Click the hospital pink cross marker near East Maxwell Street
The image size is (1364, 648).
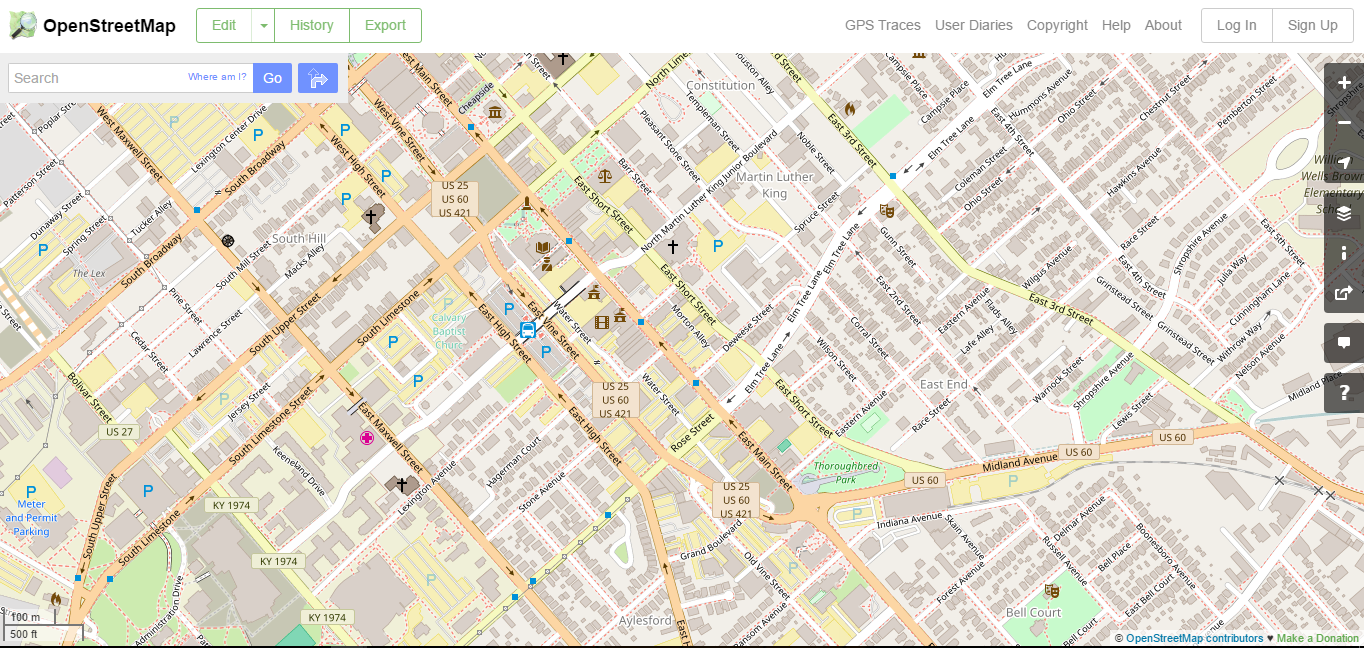367,438
